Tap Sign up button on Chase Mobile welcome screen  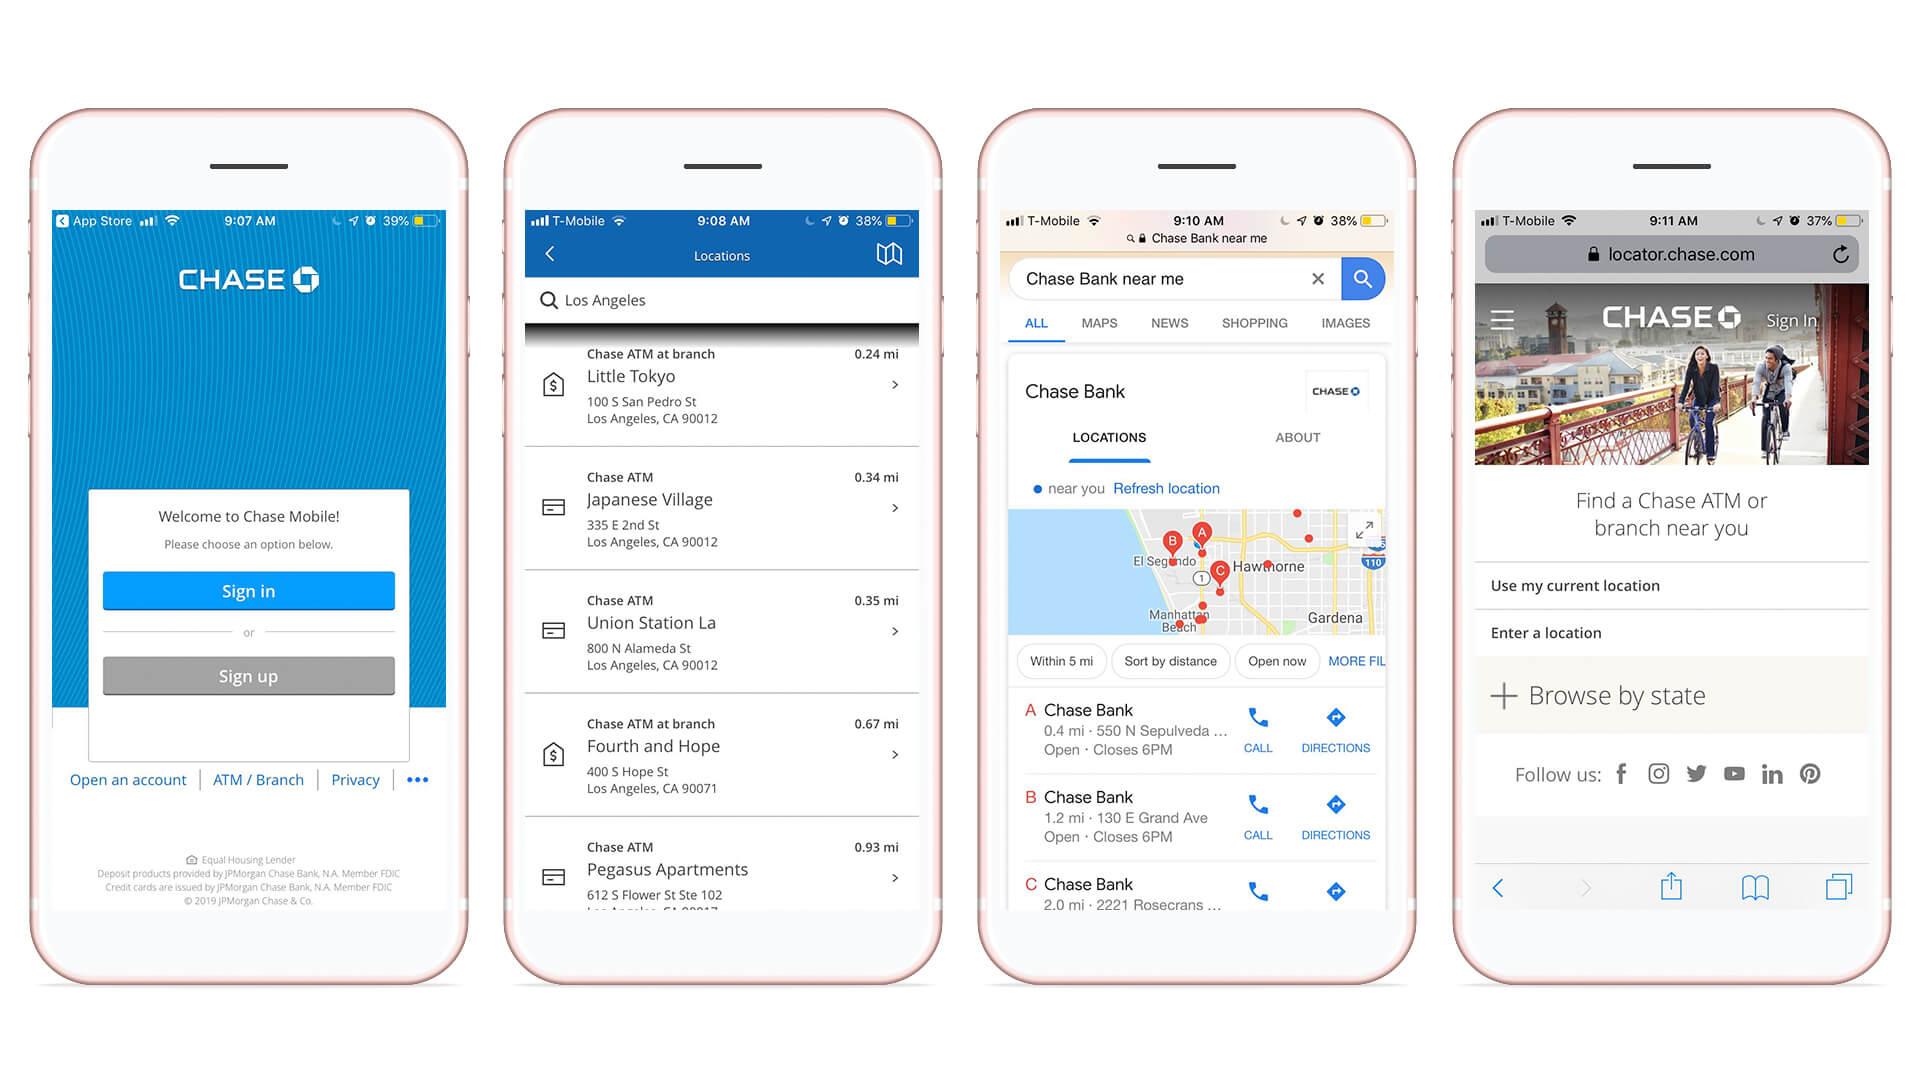point(247,675)
